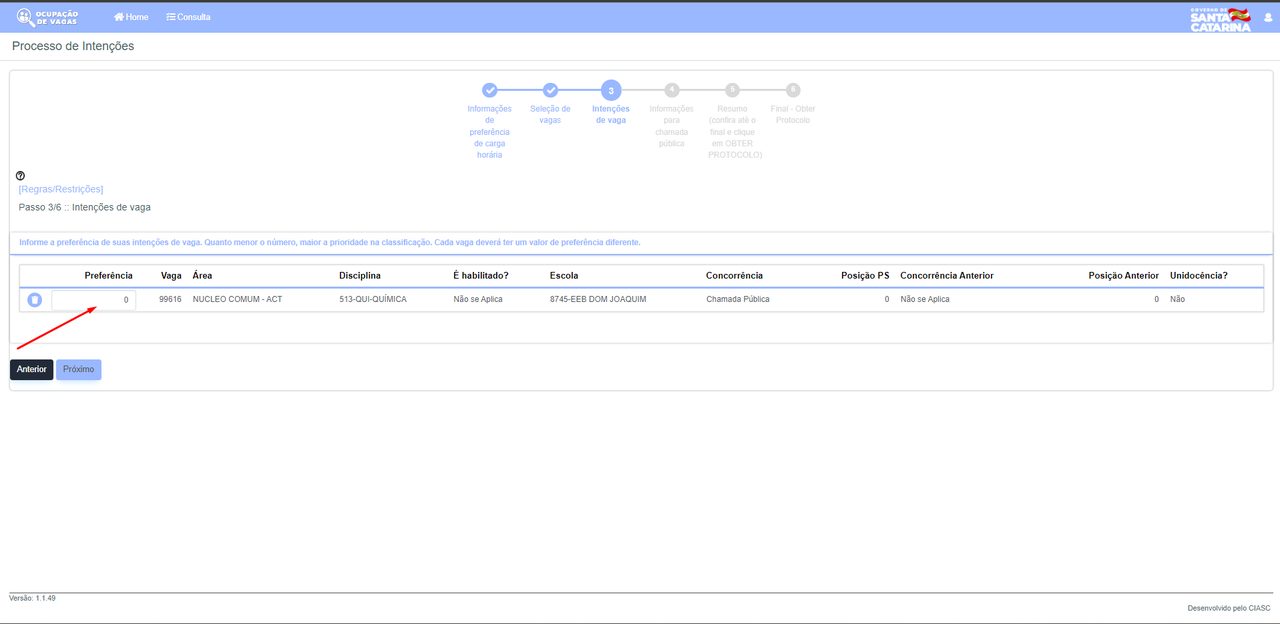Focus the Preferência number input field
This screenshot has width=1280, height=624.
94,300
